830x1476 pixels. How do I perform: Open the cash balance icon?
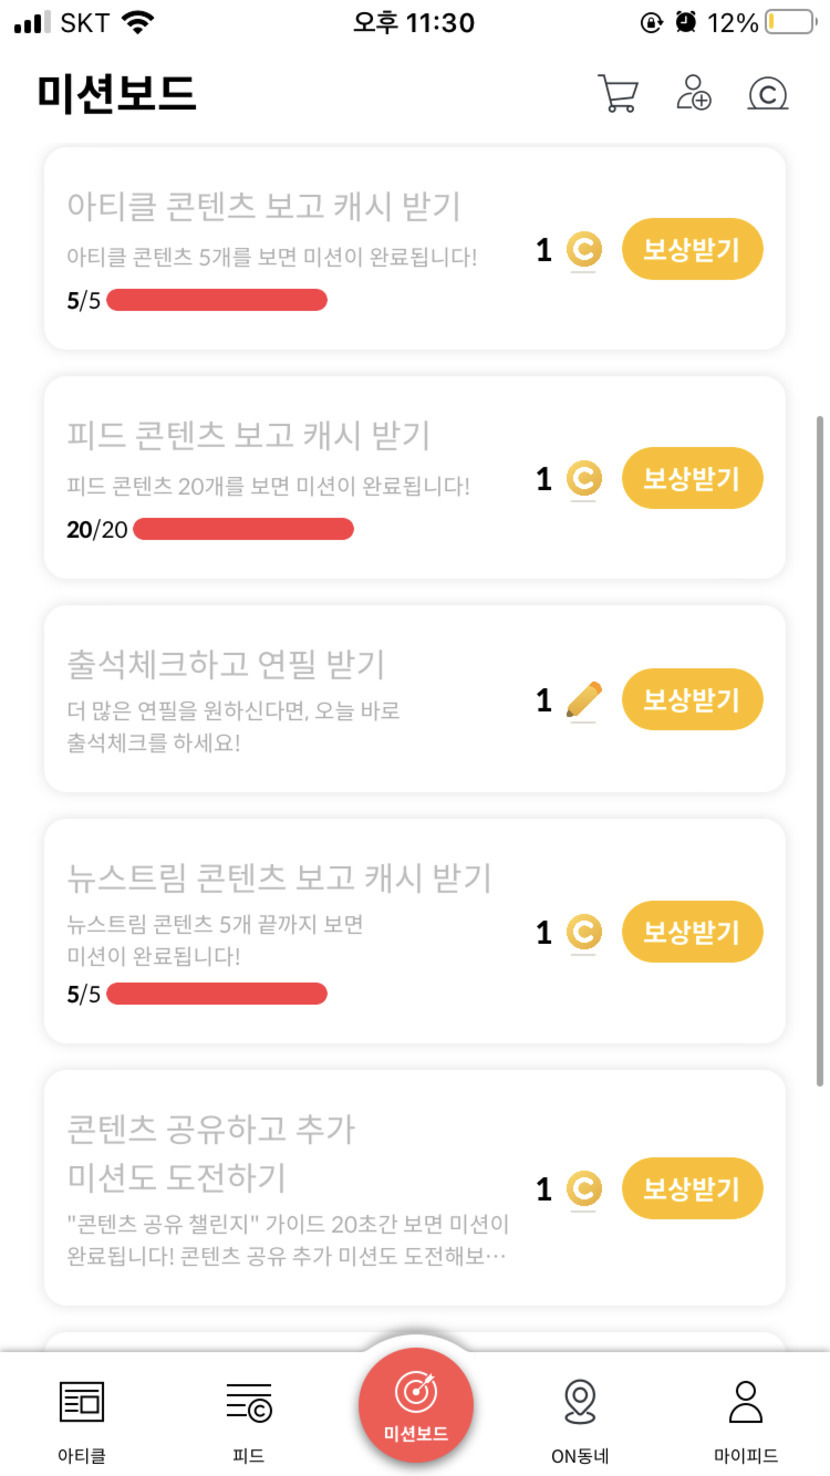767,94
